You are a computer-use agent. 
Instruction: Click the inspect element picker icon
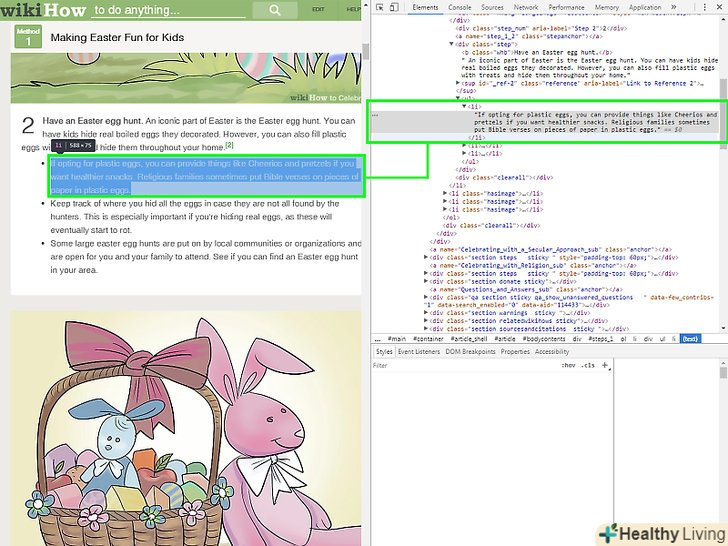[x=381, y=7]
